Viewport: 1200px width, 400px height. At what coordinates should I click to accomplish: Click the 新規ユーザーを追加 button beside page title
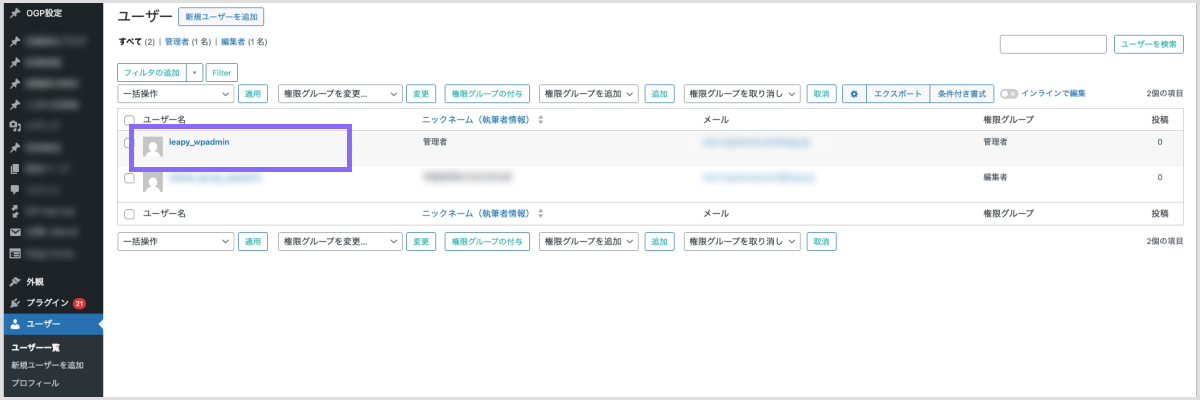(x=221, y=17)
